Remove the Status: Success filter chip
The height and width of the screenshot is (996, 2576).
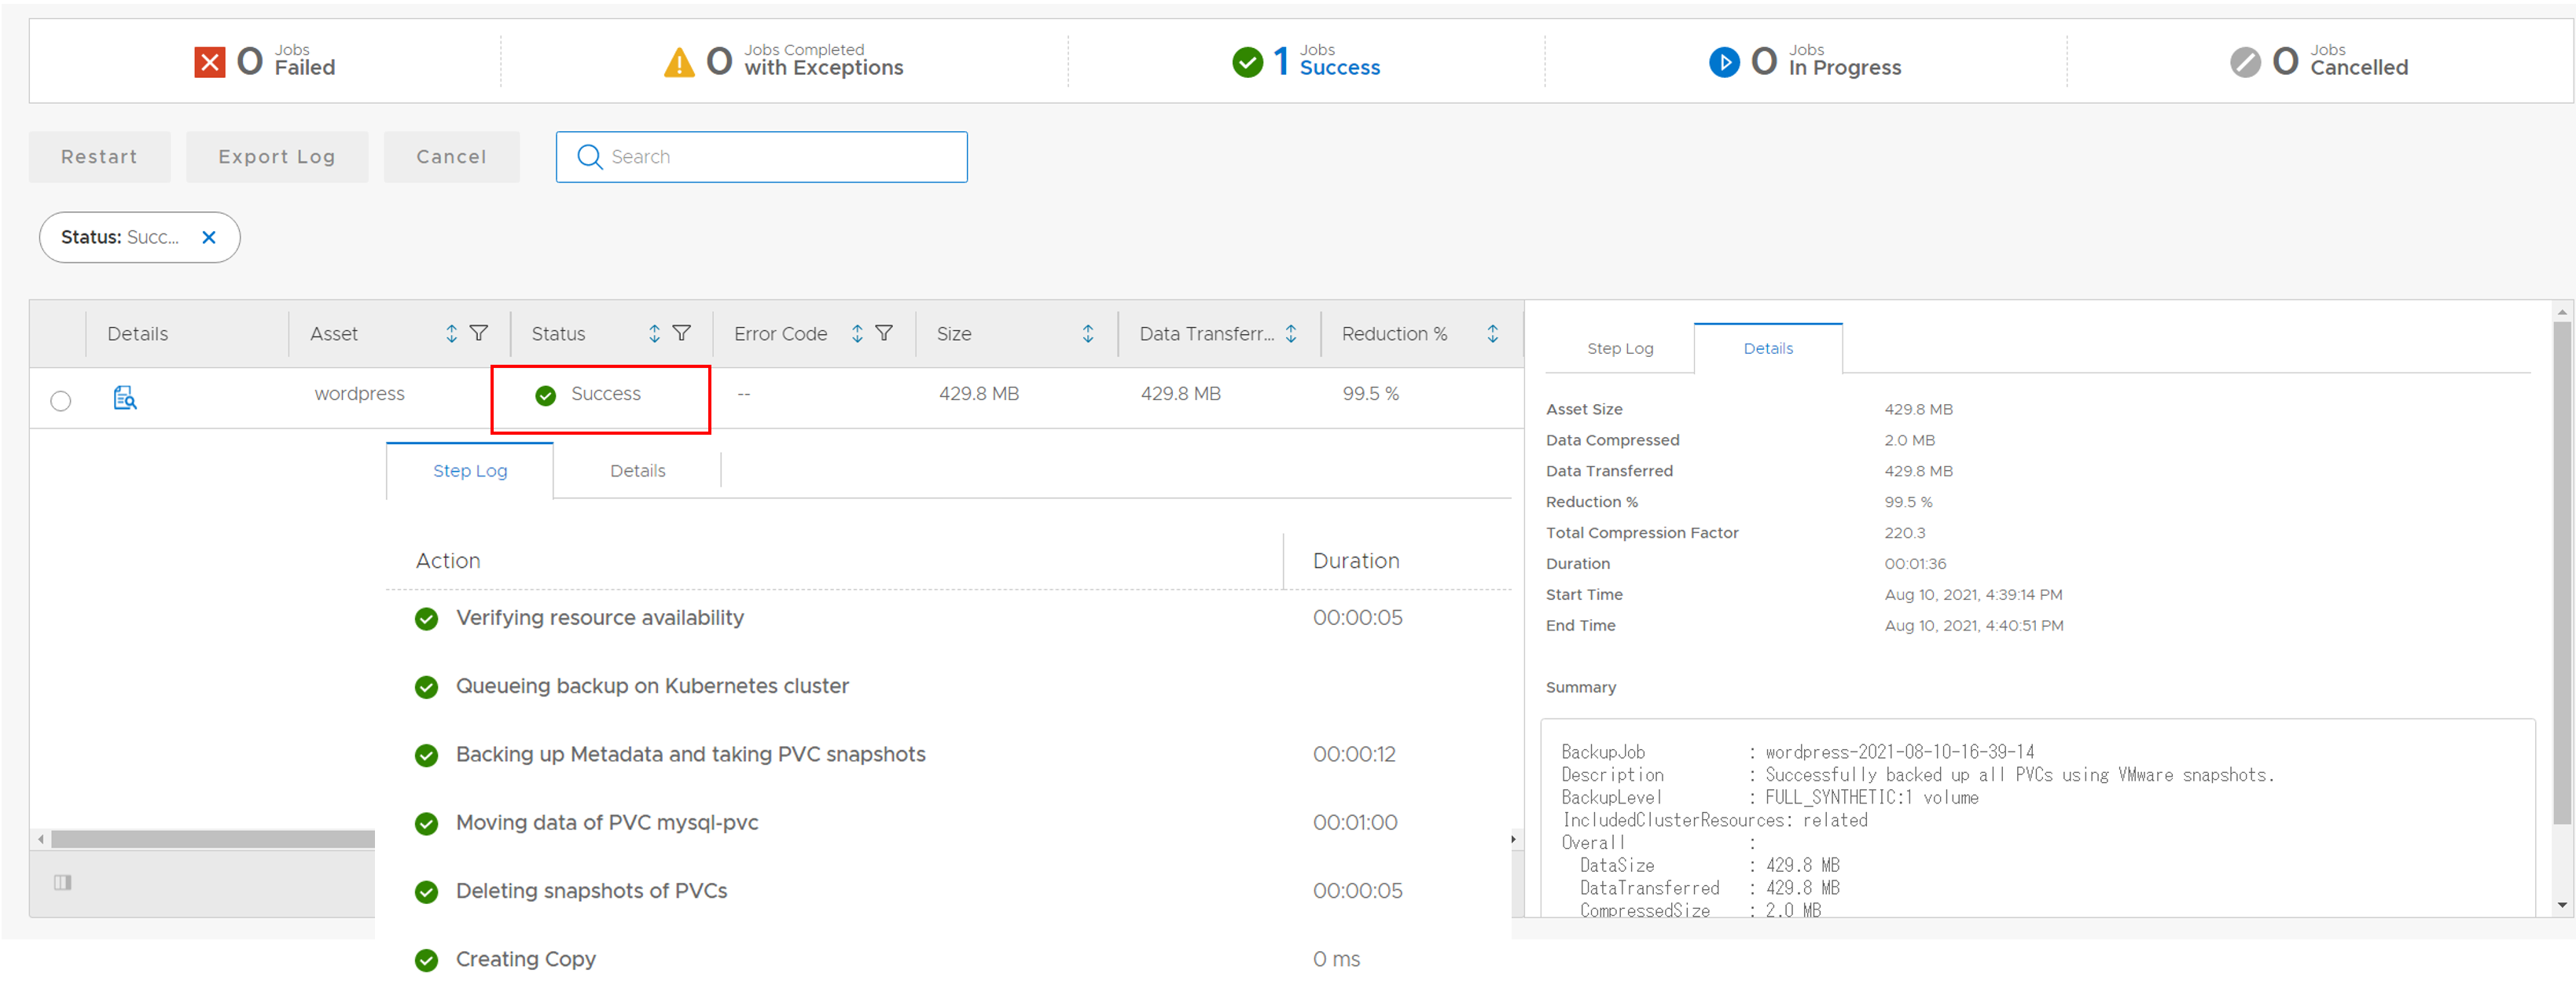[x=209, y=237]
